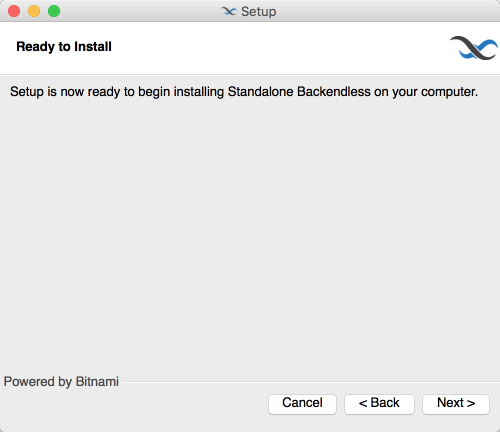This screenshot has width=500, height=432.
Task: Click the ready-to-install message text
Action: [244, 92]
